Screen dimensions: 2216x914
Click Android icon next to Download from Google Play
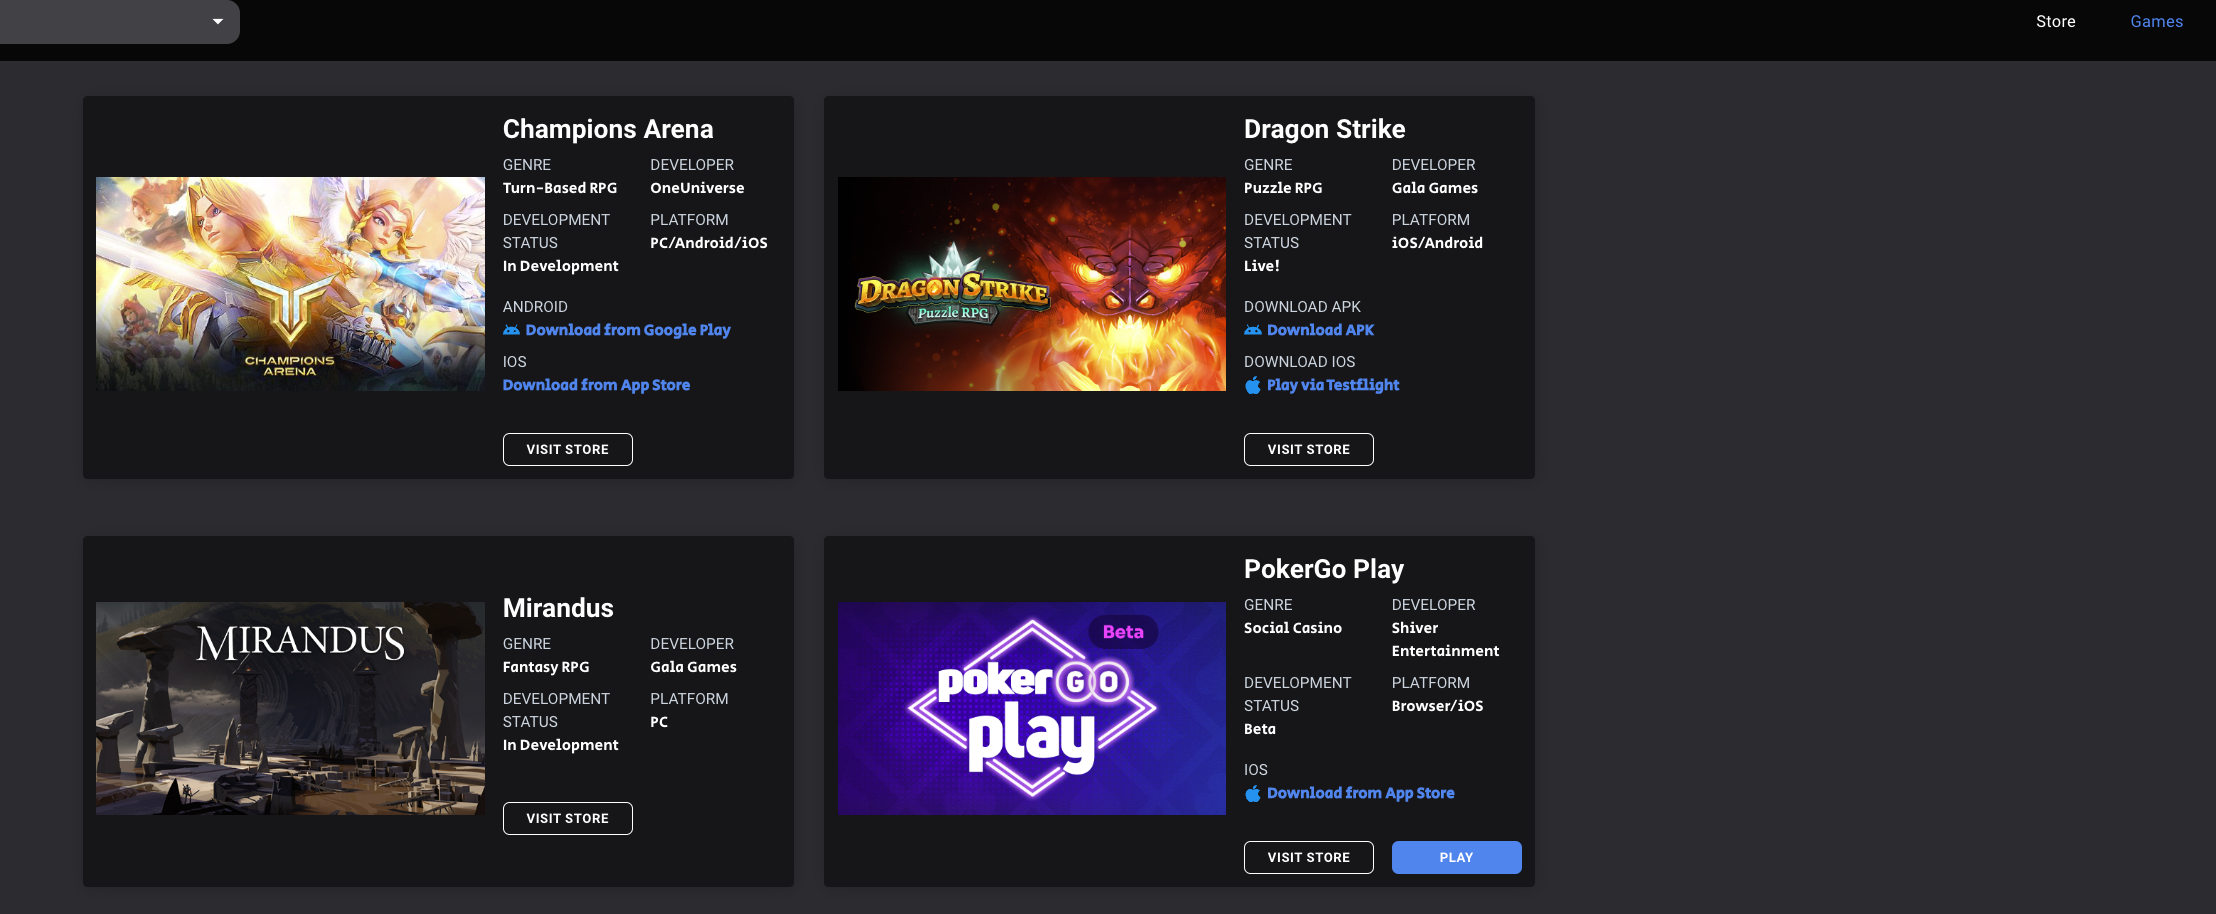pos(511,330)
